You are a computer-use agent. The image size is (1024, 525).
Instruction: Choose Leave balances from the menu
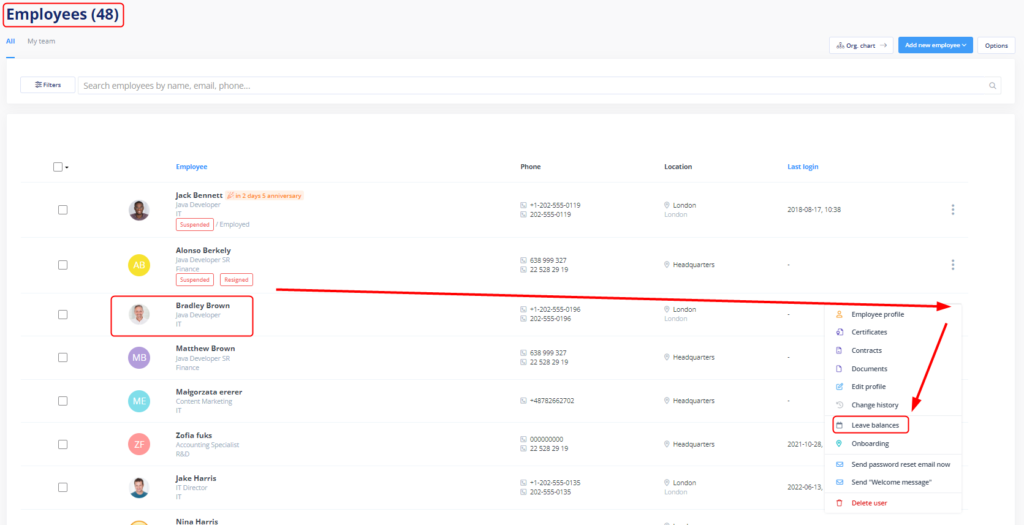click(x=875, y=425)
